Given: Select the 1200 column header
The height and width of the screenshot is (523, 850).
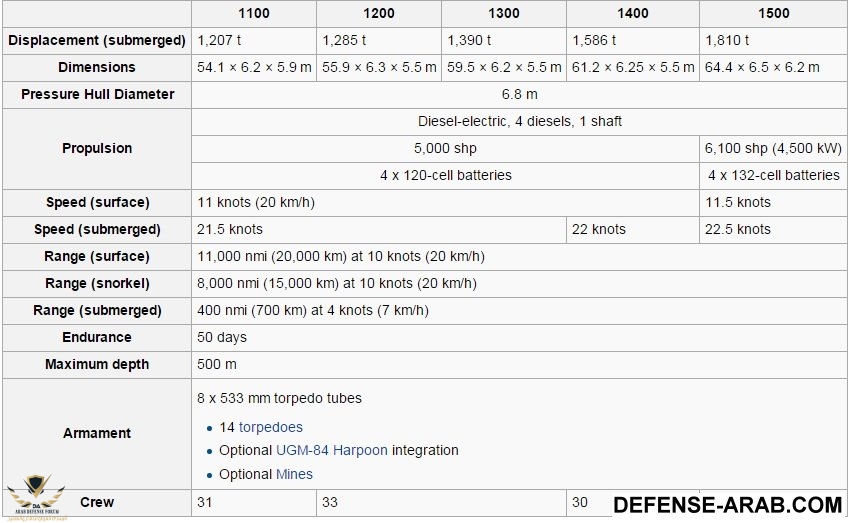Looking at the screenshot, I should tap(378, 14).
